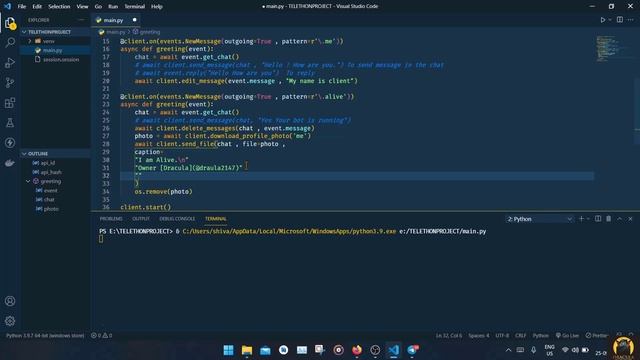The image size is (640, 360).
Task: Open Explorer panel More Actions ellipsis
Action: [81, 20]
